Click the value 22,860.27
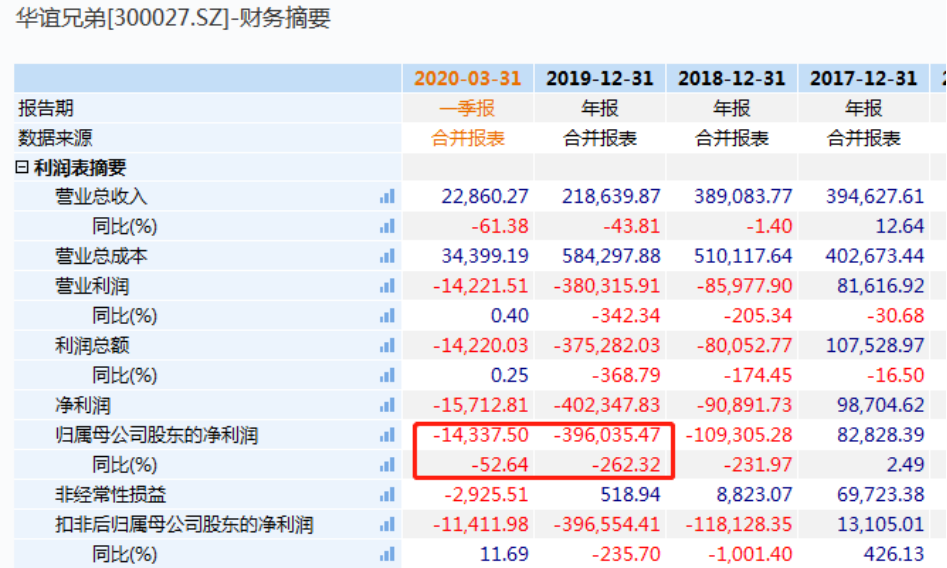The width and height of the screenshot is (947, 568). (484, 196)
